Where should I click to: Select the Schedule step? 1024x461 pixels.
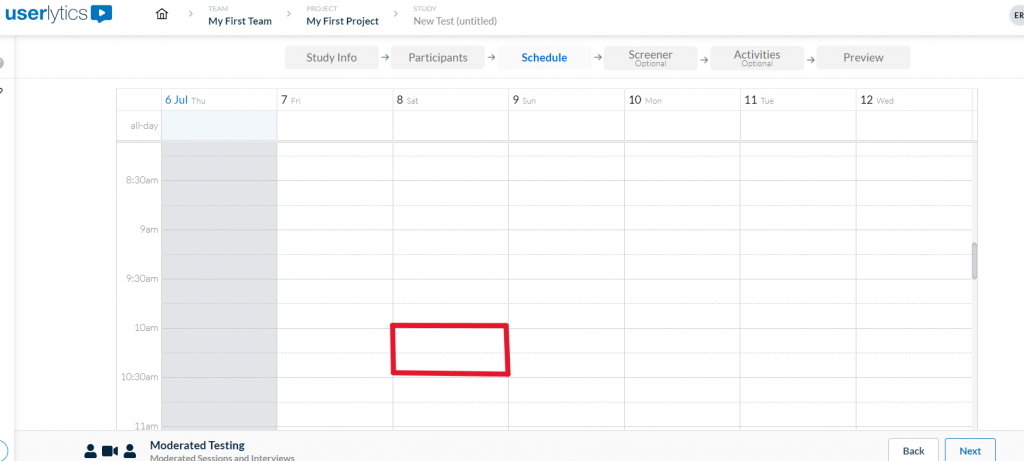pyautogui.click(x=544, y=58)
